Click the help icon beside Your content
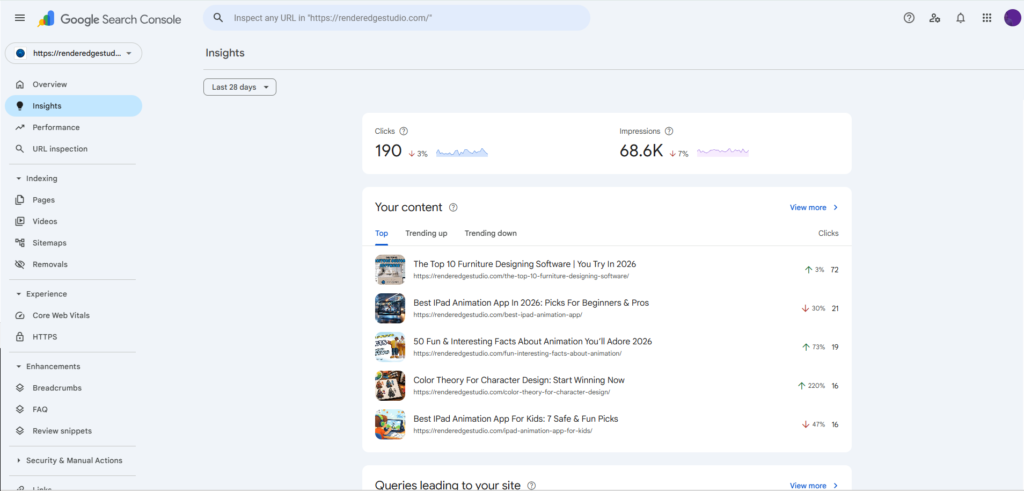The width and height of the screenshot is (1024, 491). (453, 208)
